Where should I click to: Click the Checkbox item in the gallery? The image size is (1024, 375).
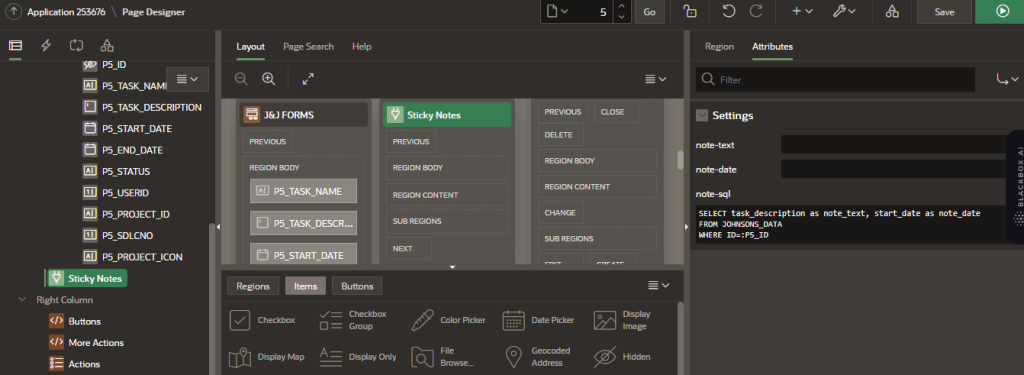tap(263, 320)
